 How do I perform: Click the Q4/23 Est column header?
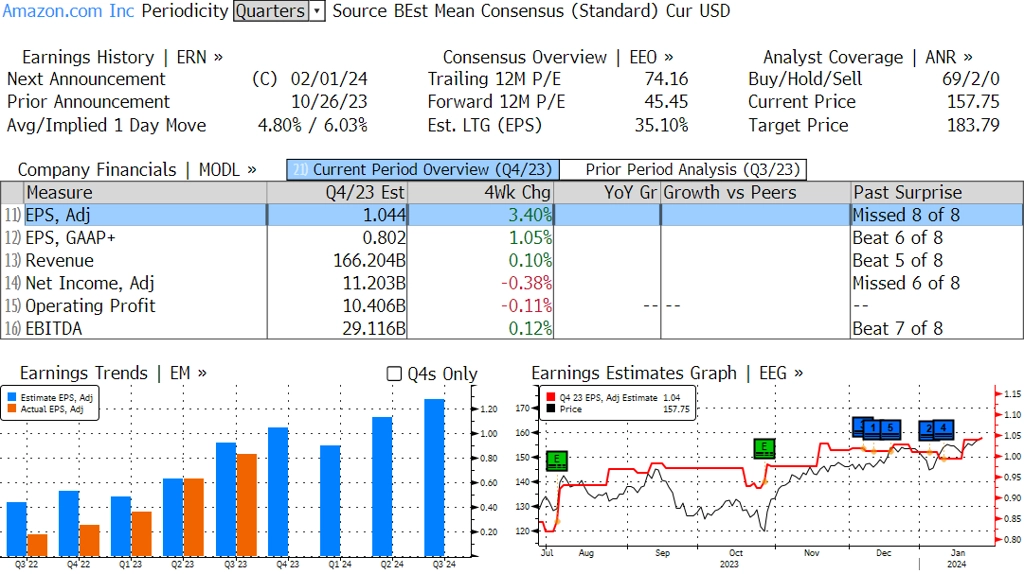pyautogui.click(x=337, y=193)
